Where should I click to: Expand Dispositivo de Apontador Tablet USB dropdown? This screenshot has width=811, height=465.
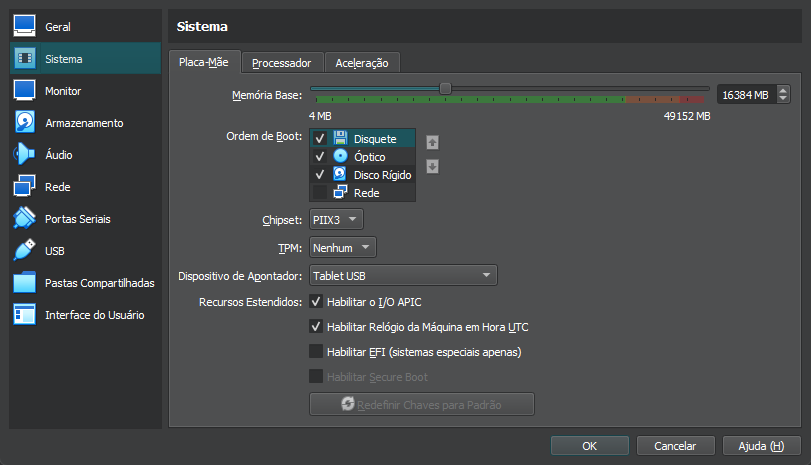pos(403,275)
